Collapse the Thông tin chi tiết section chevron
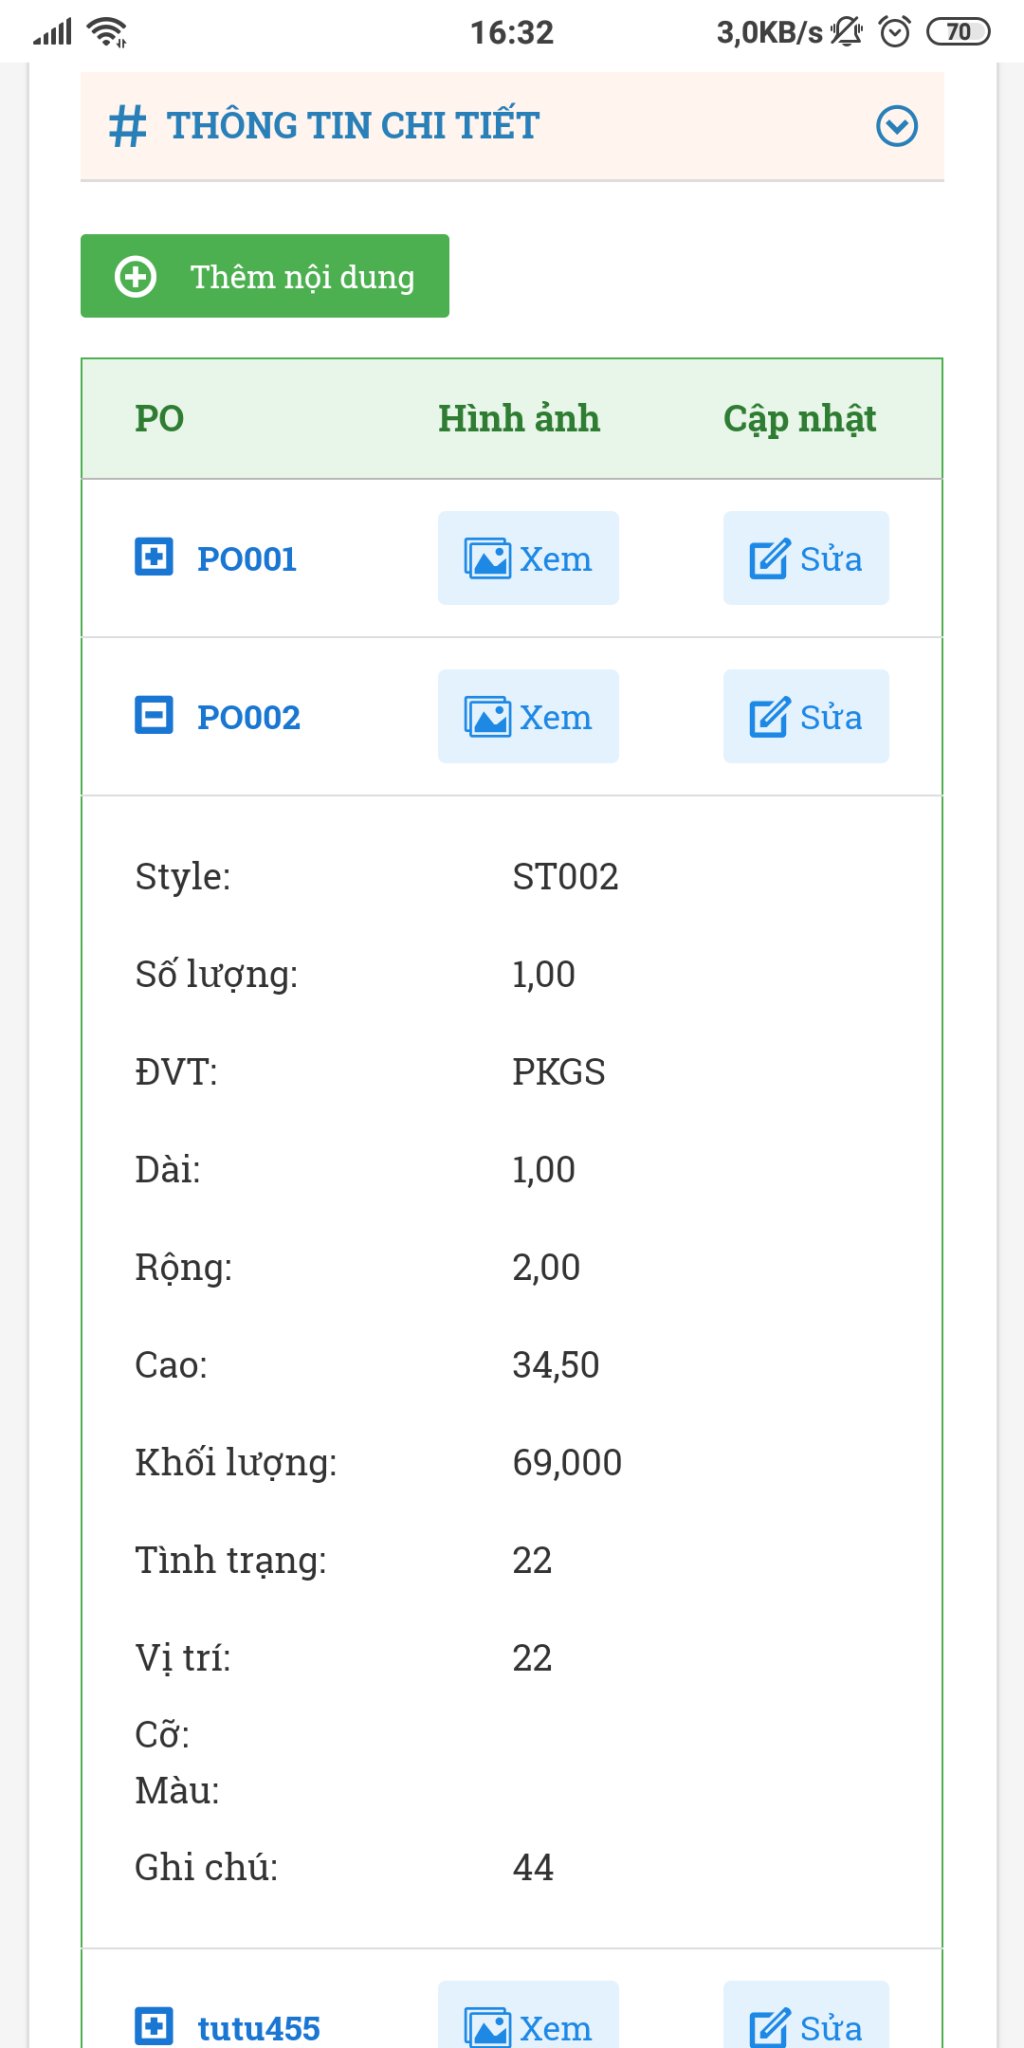This screenshot has width=1024, height=2048. click(896, 127)
